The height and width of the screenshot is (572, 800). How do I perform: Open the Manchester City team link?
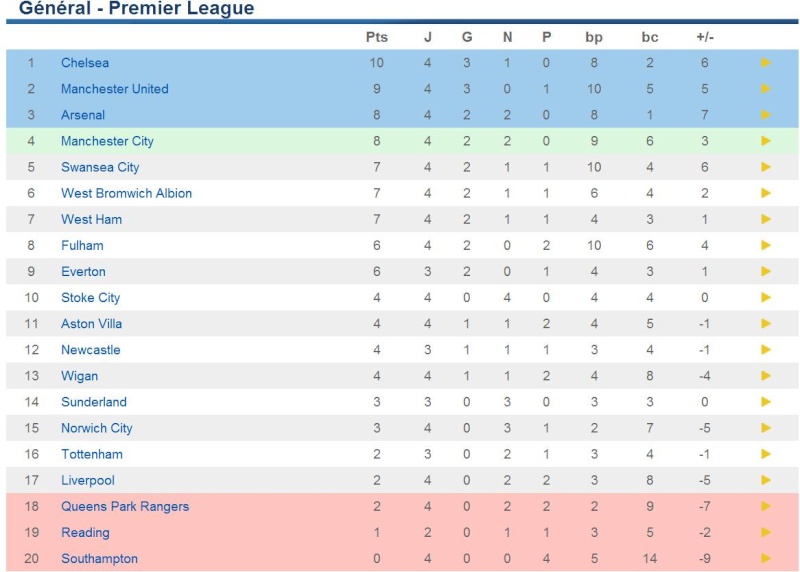click(107, 141)
